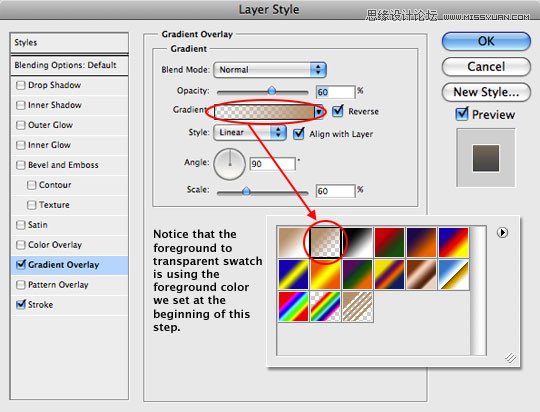The image size is (540, 412).
Task: Pick the violet to orange gradient swatch
Action: pos(422,242)
